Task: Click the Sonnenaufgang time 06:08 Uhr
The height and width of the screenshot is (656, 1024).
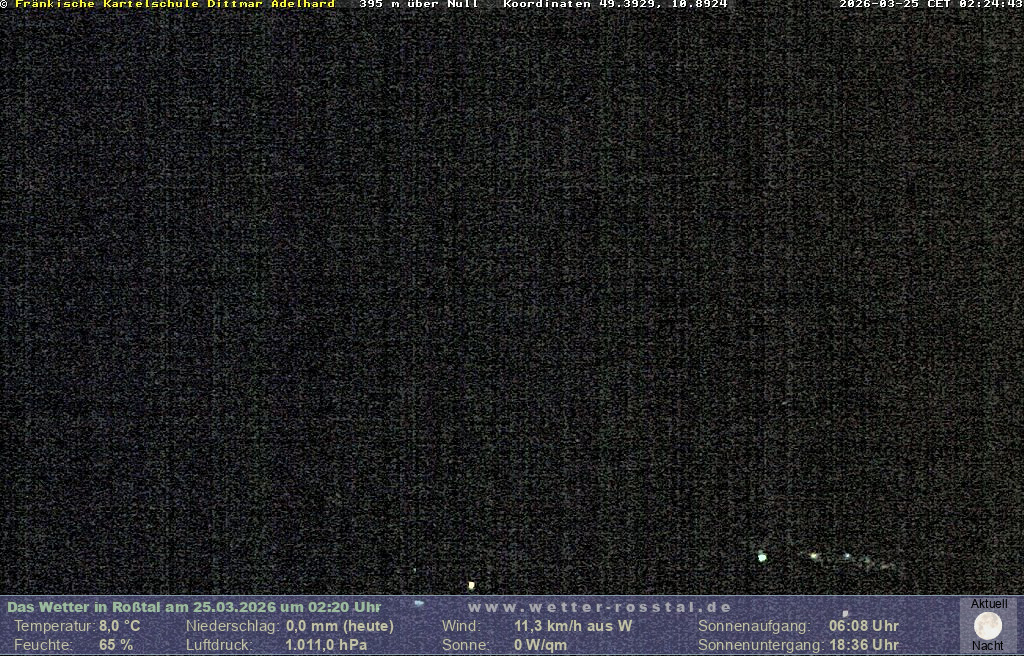Action: (863, 626)
